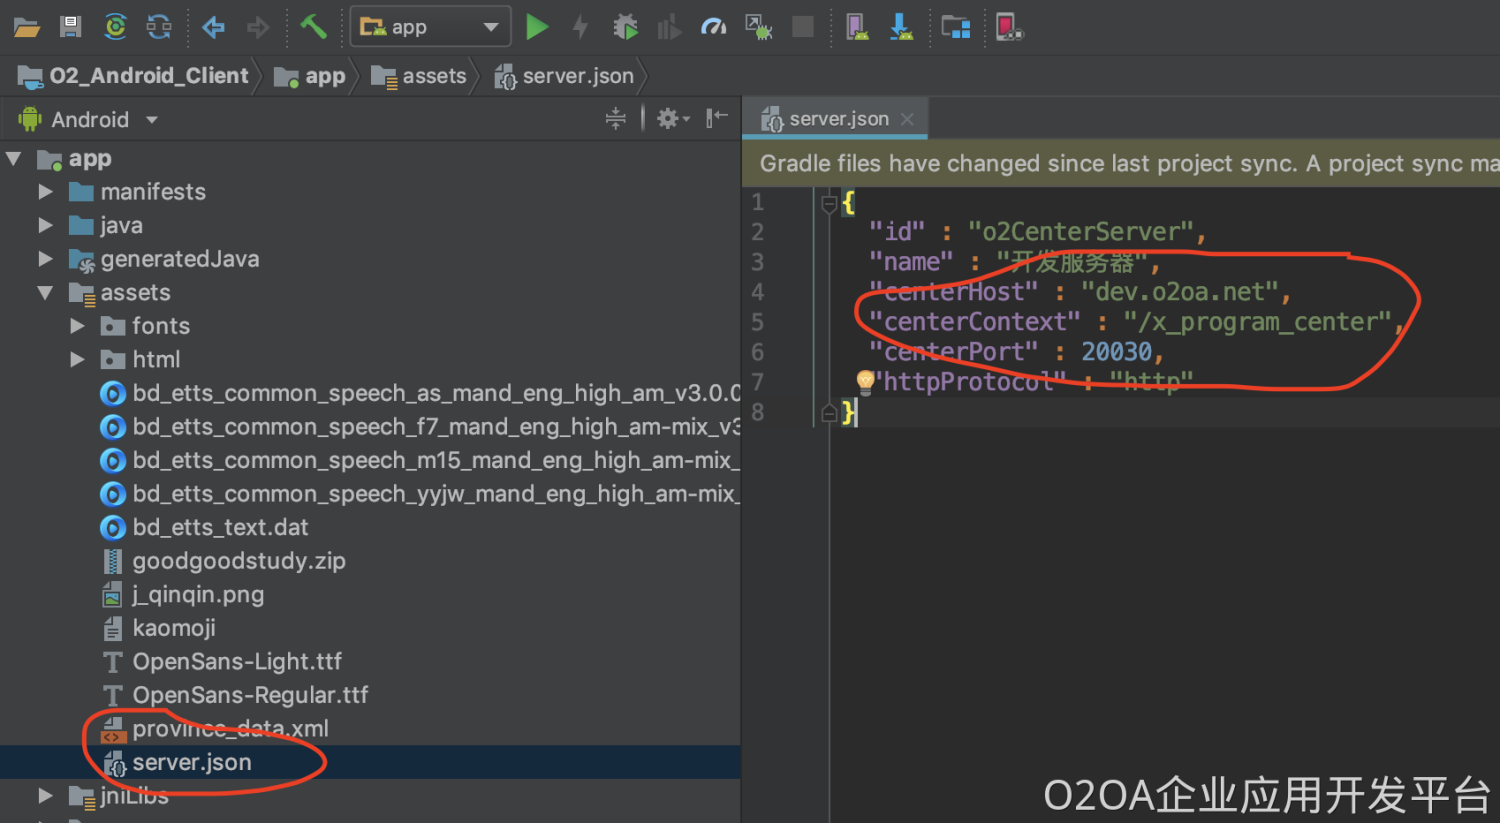Close the server.json tab

point(907,119)
